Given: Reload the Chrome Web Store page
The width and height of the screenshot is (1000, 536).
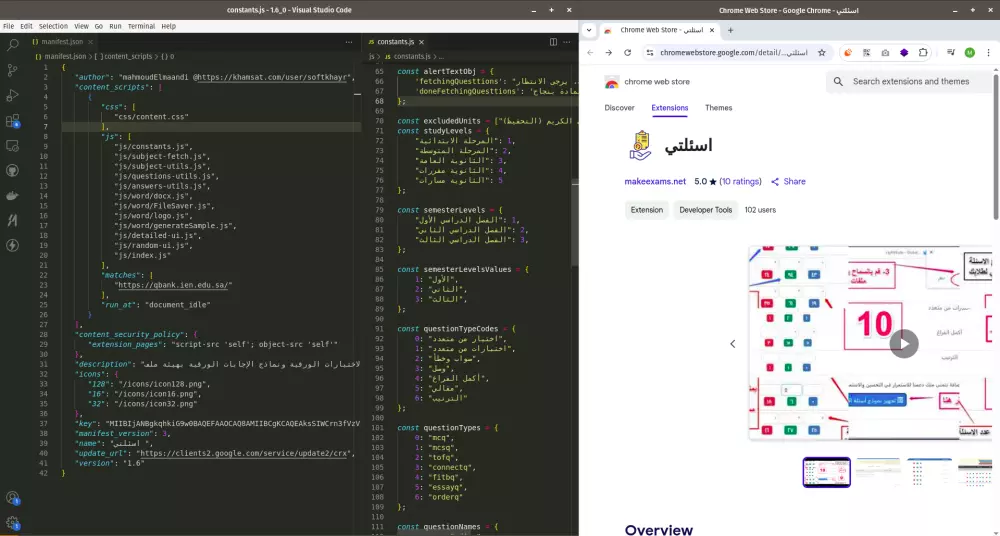Looking at the screenshot, I should click(629, 53).
